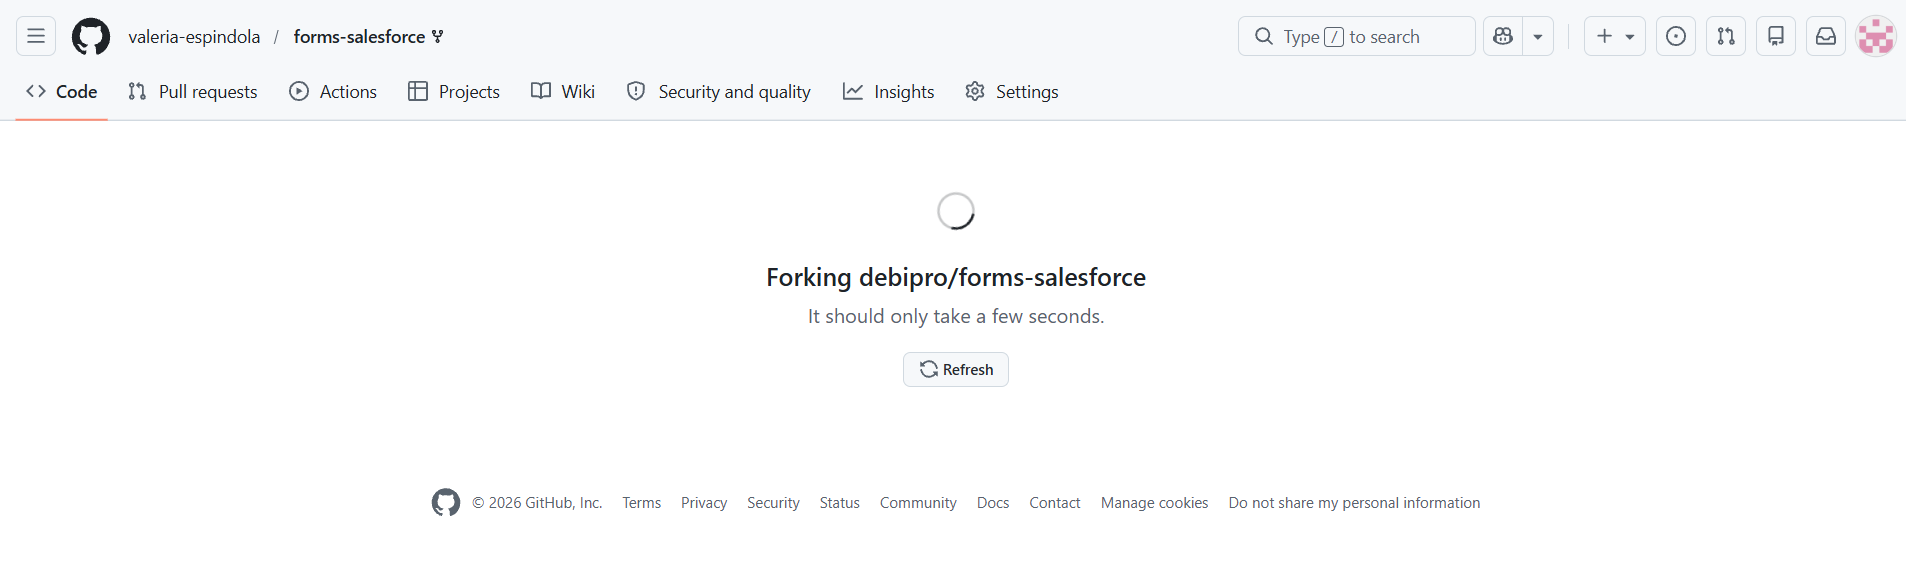Click the © 2026 GitHub, Inc. text

pos(537,503)
